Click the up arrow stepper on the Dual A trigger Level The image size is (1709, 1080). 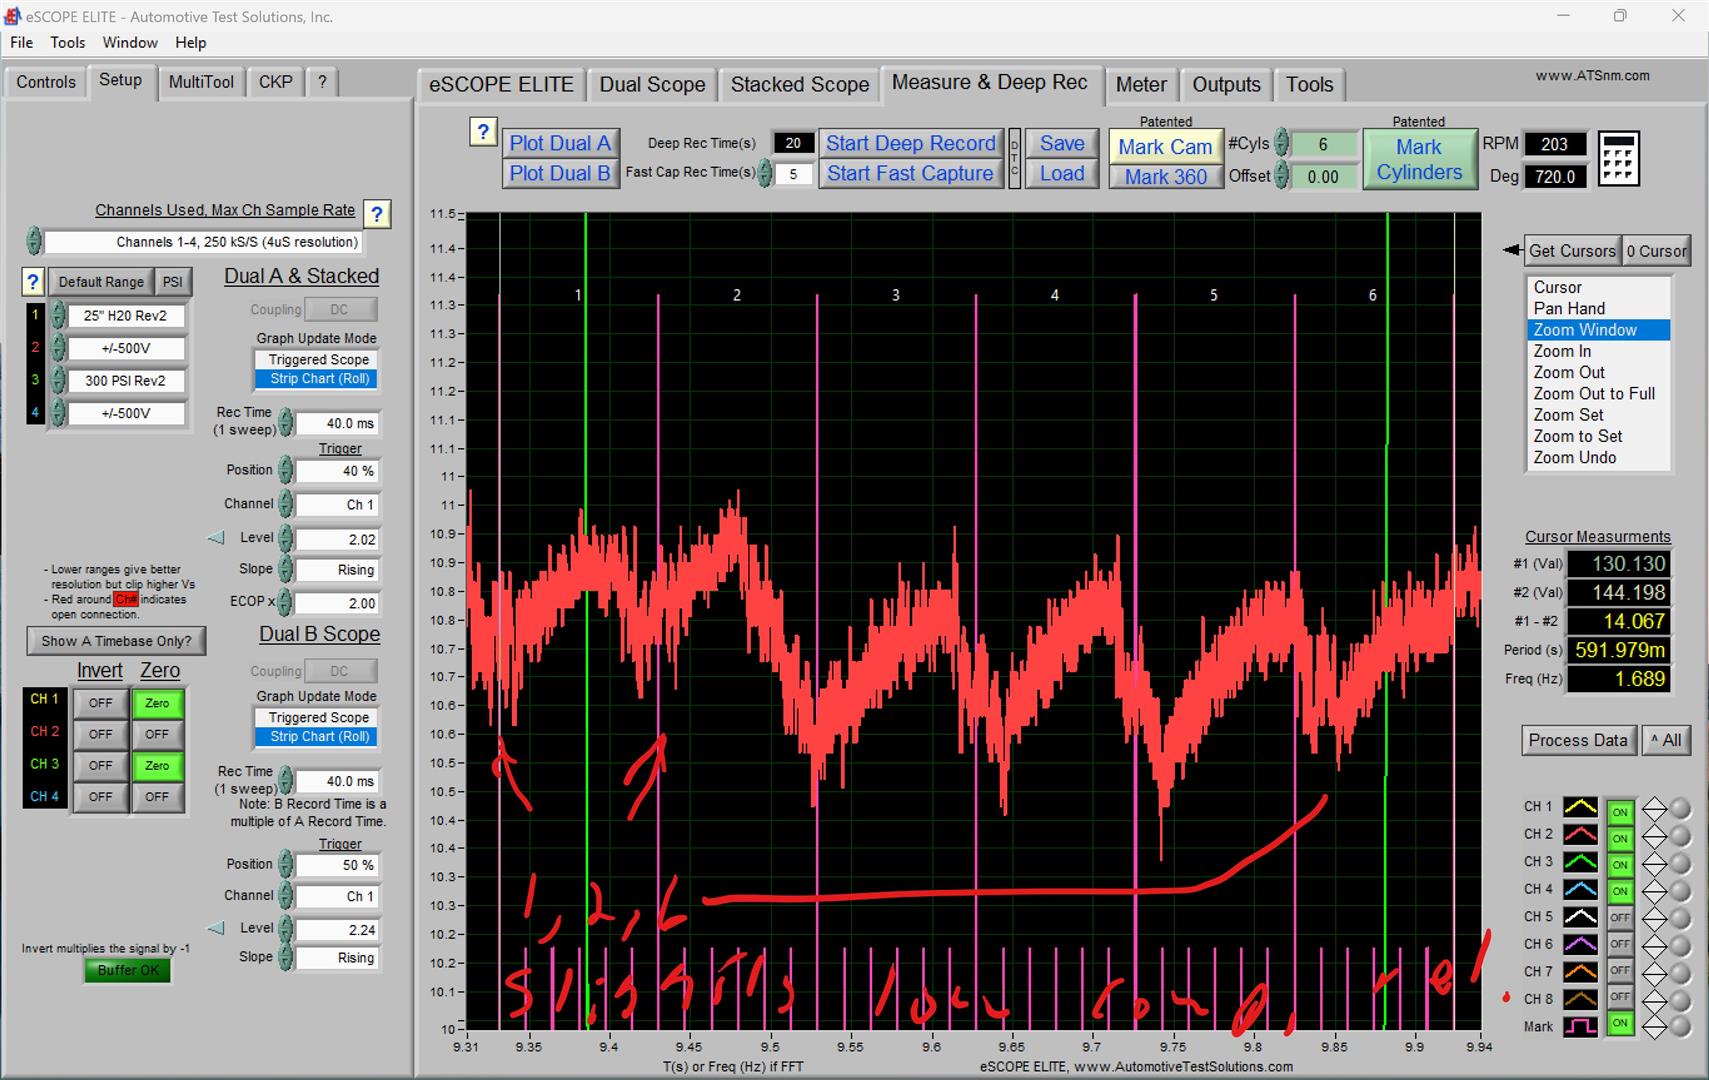(x=287, y=533)
